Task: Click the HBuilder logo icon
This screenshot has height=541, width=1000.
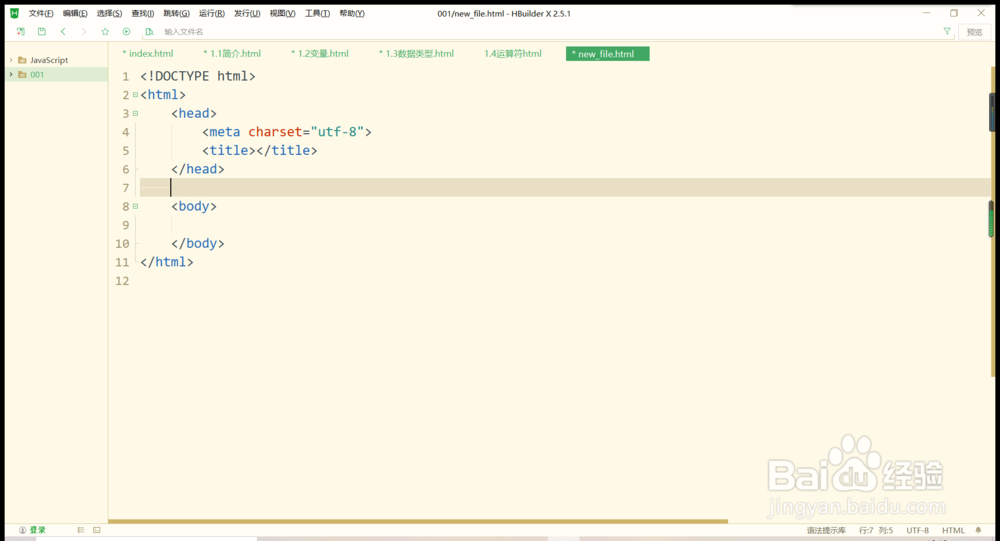Action: pyautogui.click(x=15, y=13)
